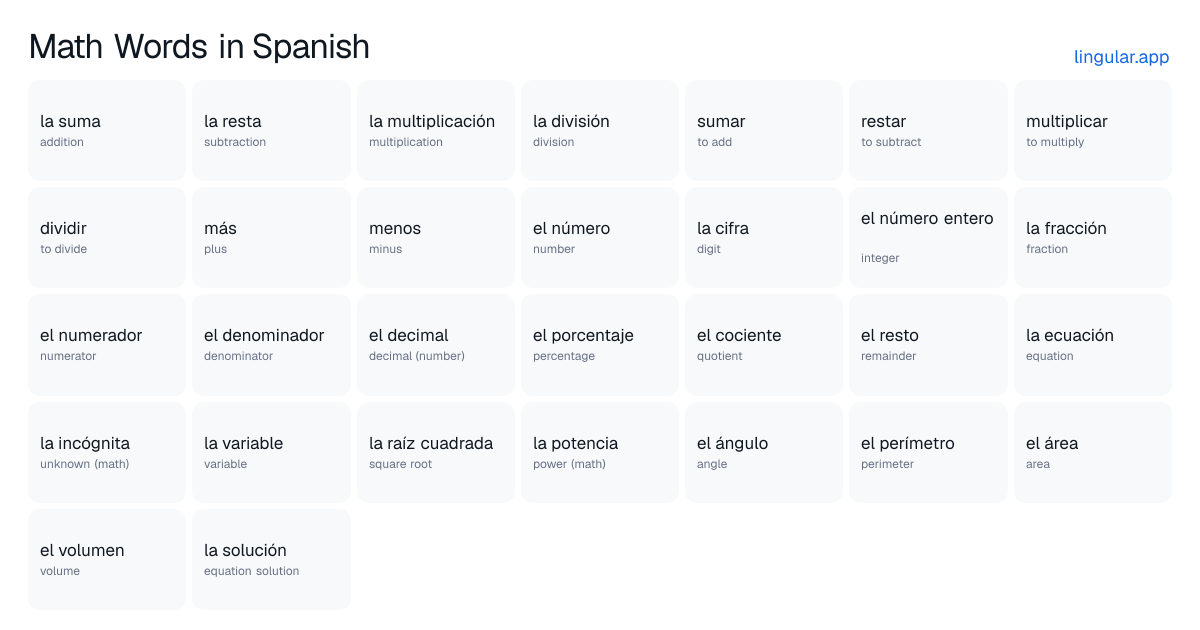The image size is (1200, 630).
Task: Choose the 'la cifra' digit card
Action: pyautogui.click(x=764, y=238)
